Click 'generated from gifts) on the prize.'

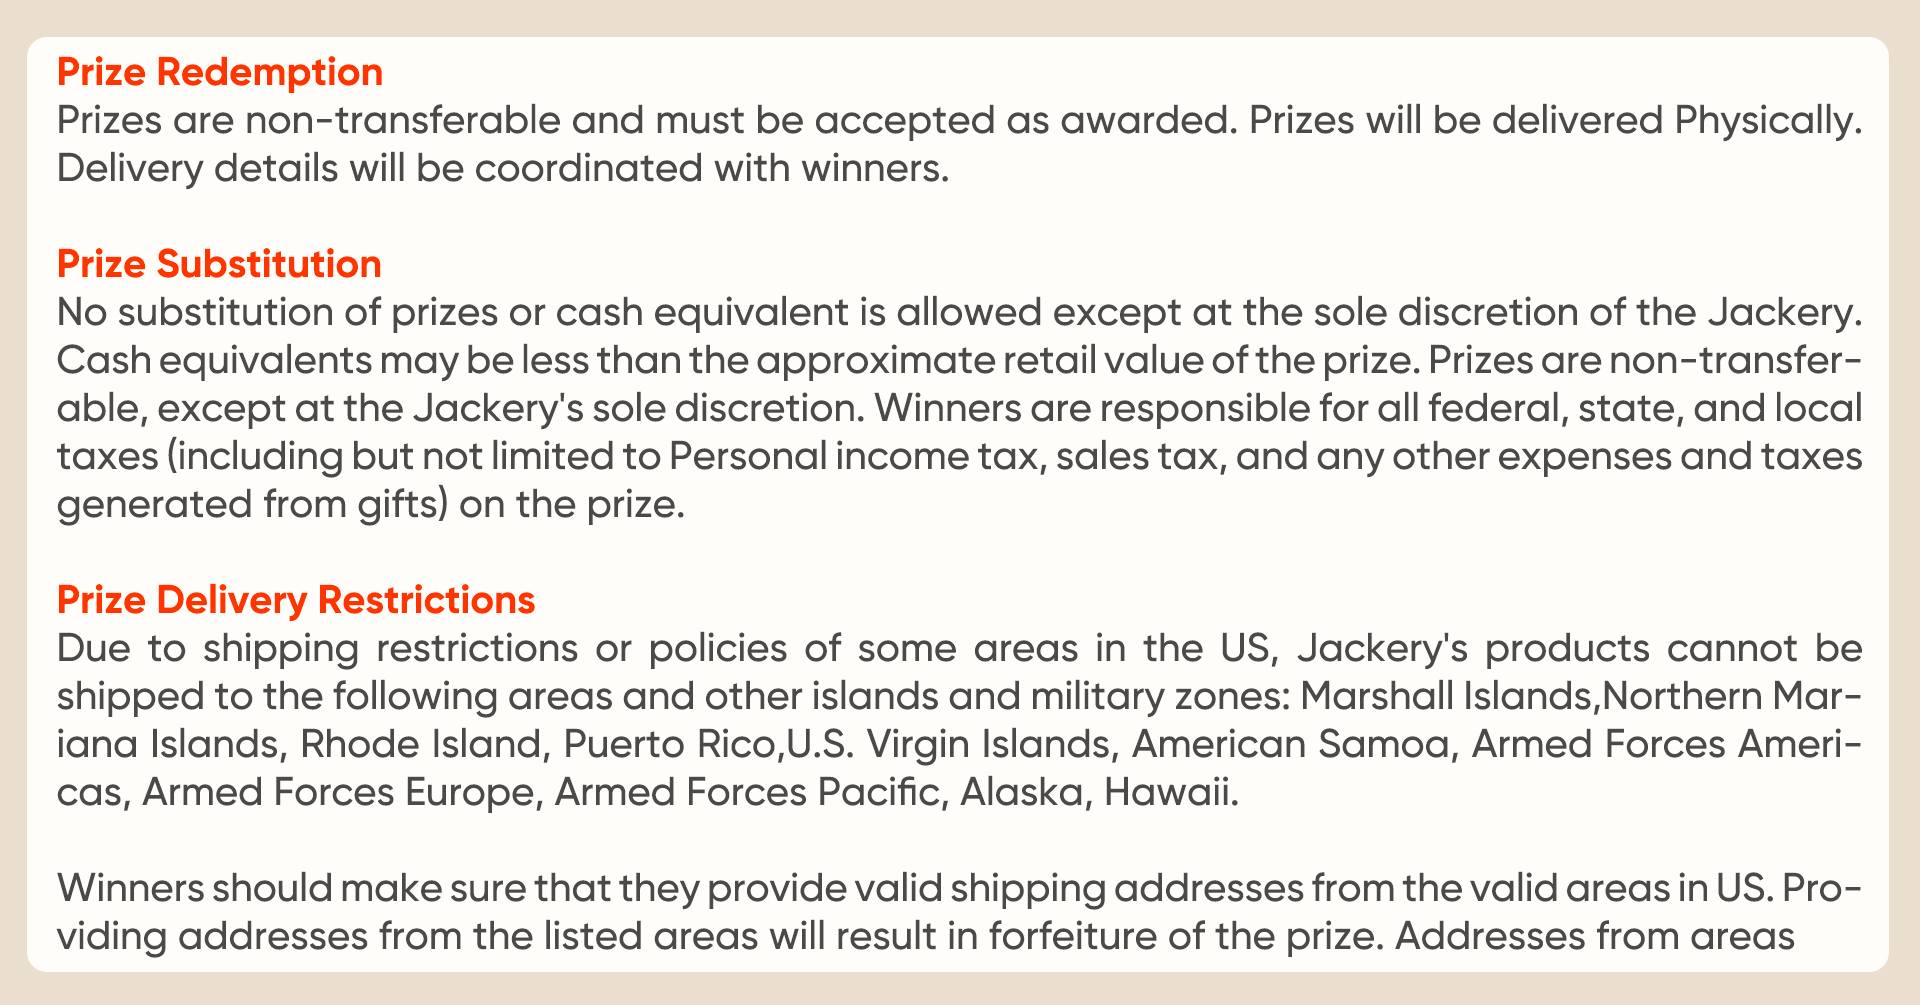coord(371,504)
